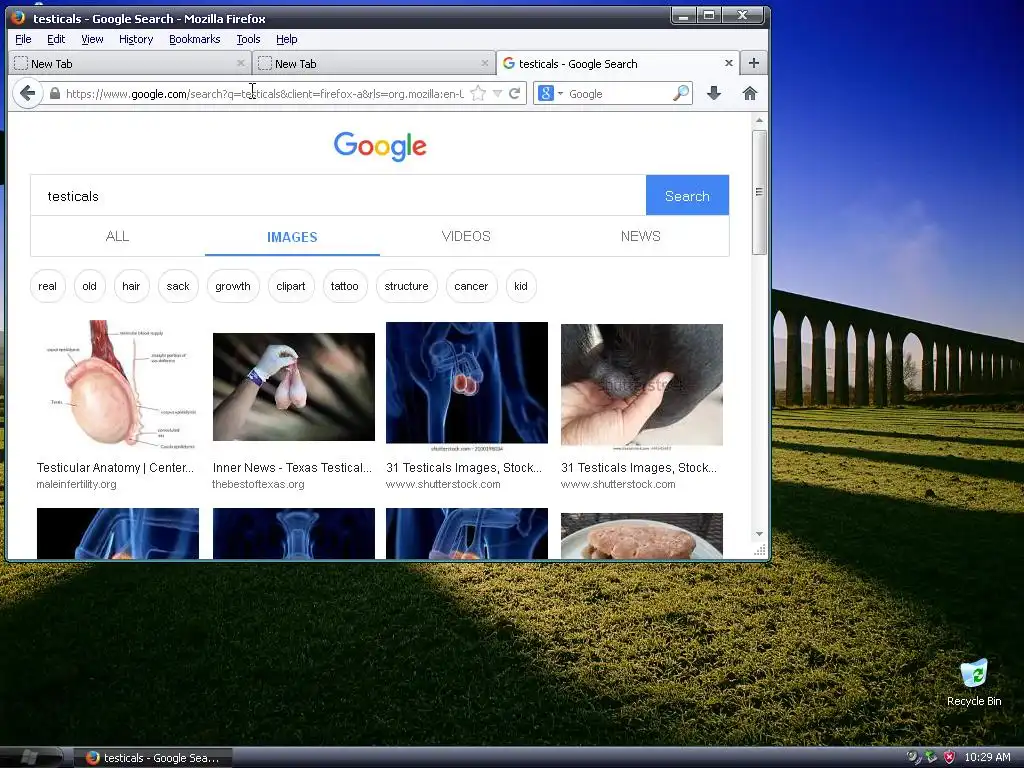Switch to the NEWS results tab

[641, 236]
